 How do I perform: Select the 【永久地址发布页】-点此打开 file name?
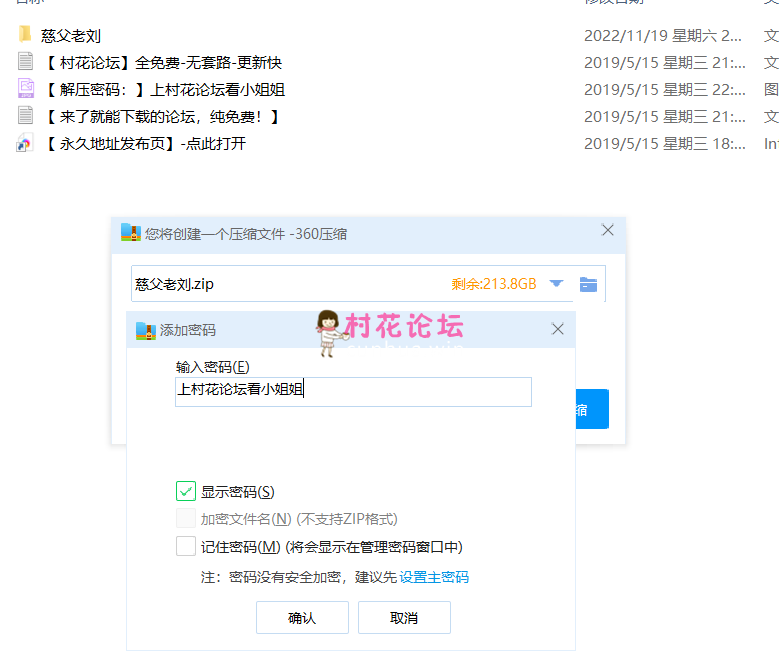point(145,143)
